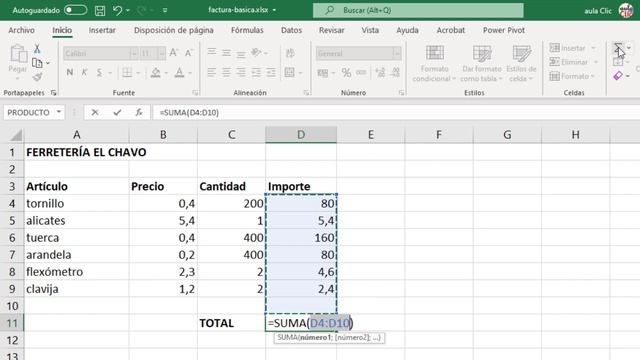
Task: Switch to the Fórmulas tab
Action: tap(247, 30)
